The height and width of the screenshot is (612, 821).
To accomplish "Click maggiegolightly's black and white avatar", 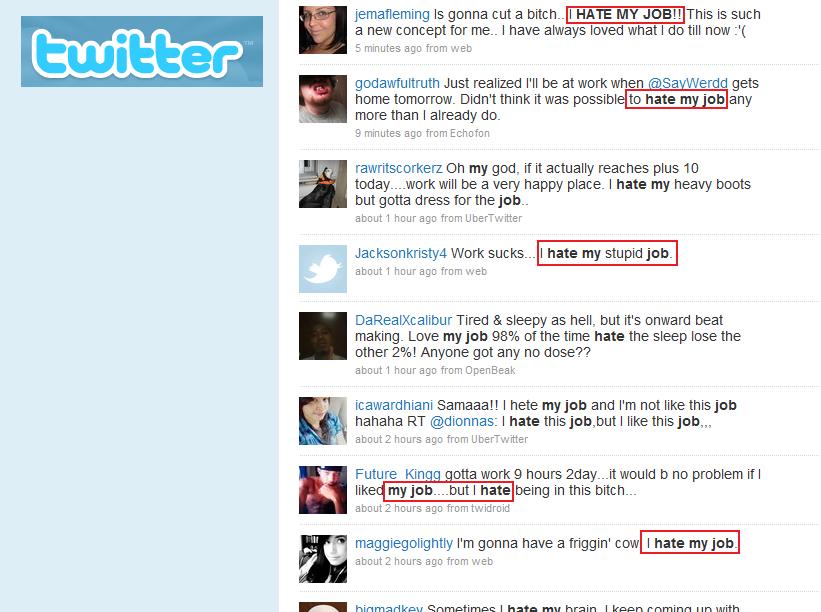I will point(323,559).
